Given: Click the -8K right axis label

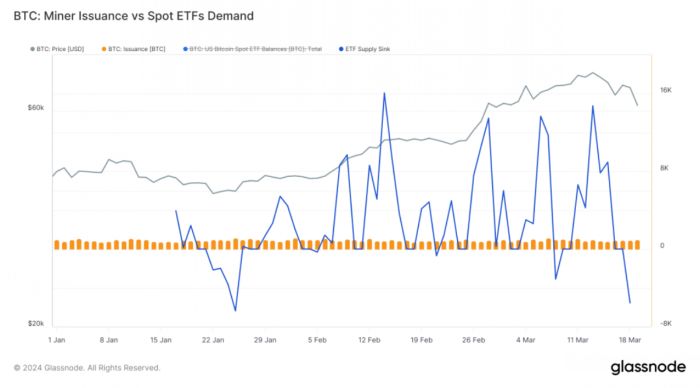Looking at the screenshot, I should tap(665, 324).
